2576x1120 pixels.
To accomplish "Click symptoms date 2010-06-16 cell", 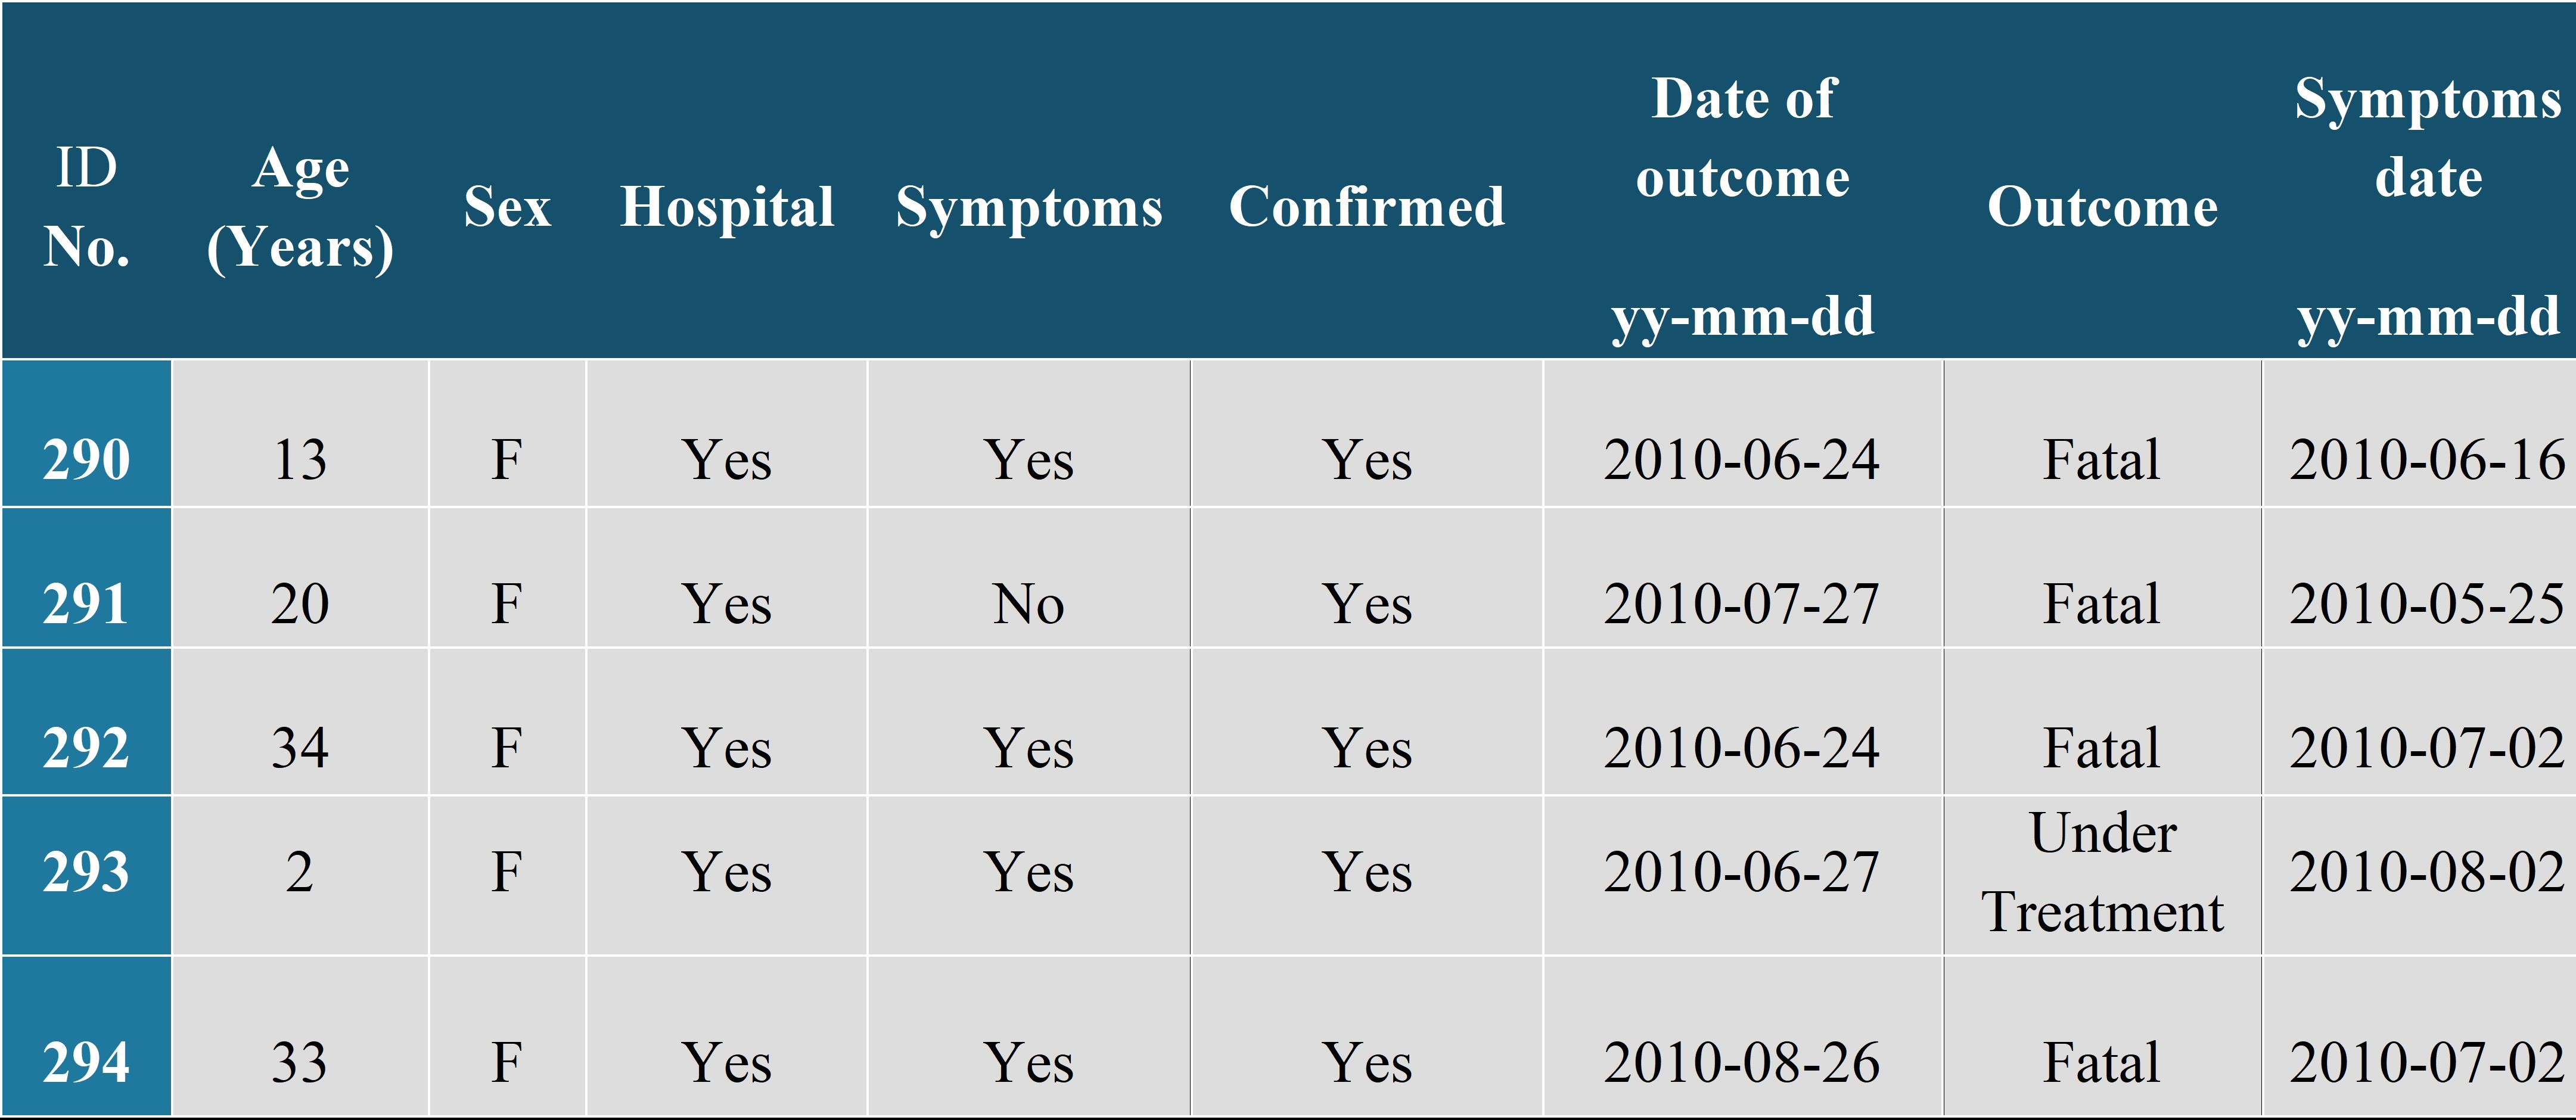I will (2427, 459).
